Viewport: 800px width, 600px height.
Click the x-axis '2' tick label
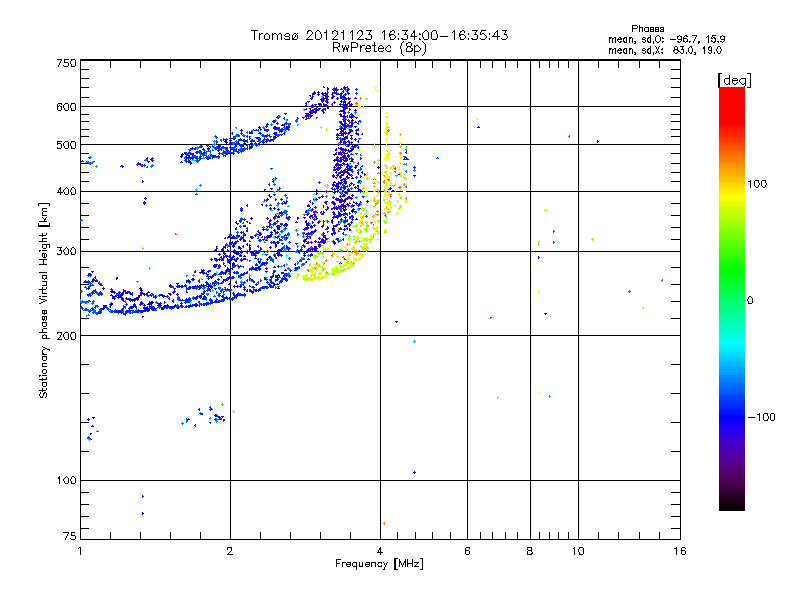click(230, 551)
